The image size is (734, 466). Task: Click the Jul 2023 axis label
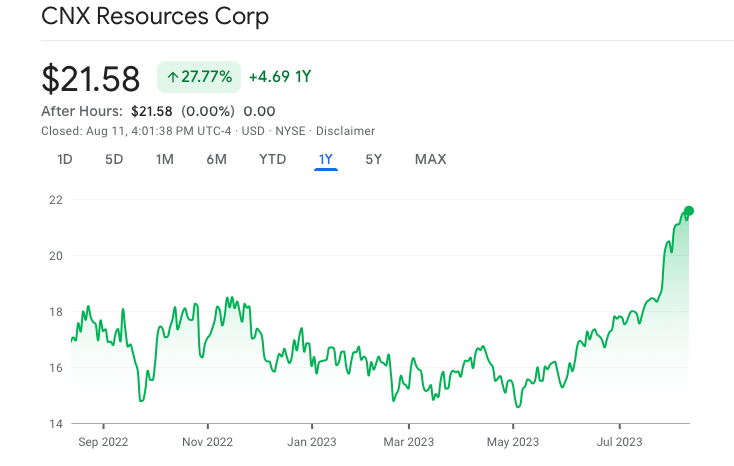point(619,442)
